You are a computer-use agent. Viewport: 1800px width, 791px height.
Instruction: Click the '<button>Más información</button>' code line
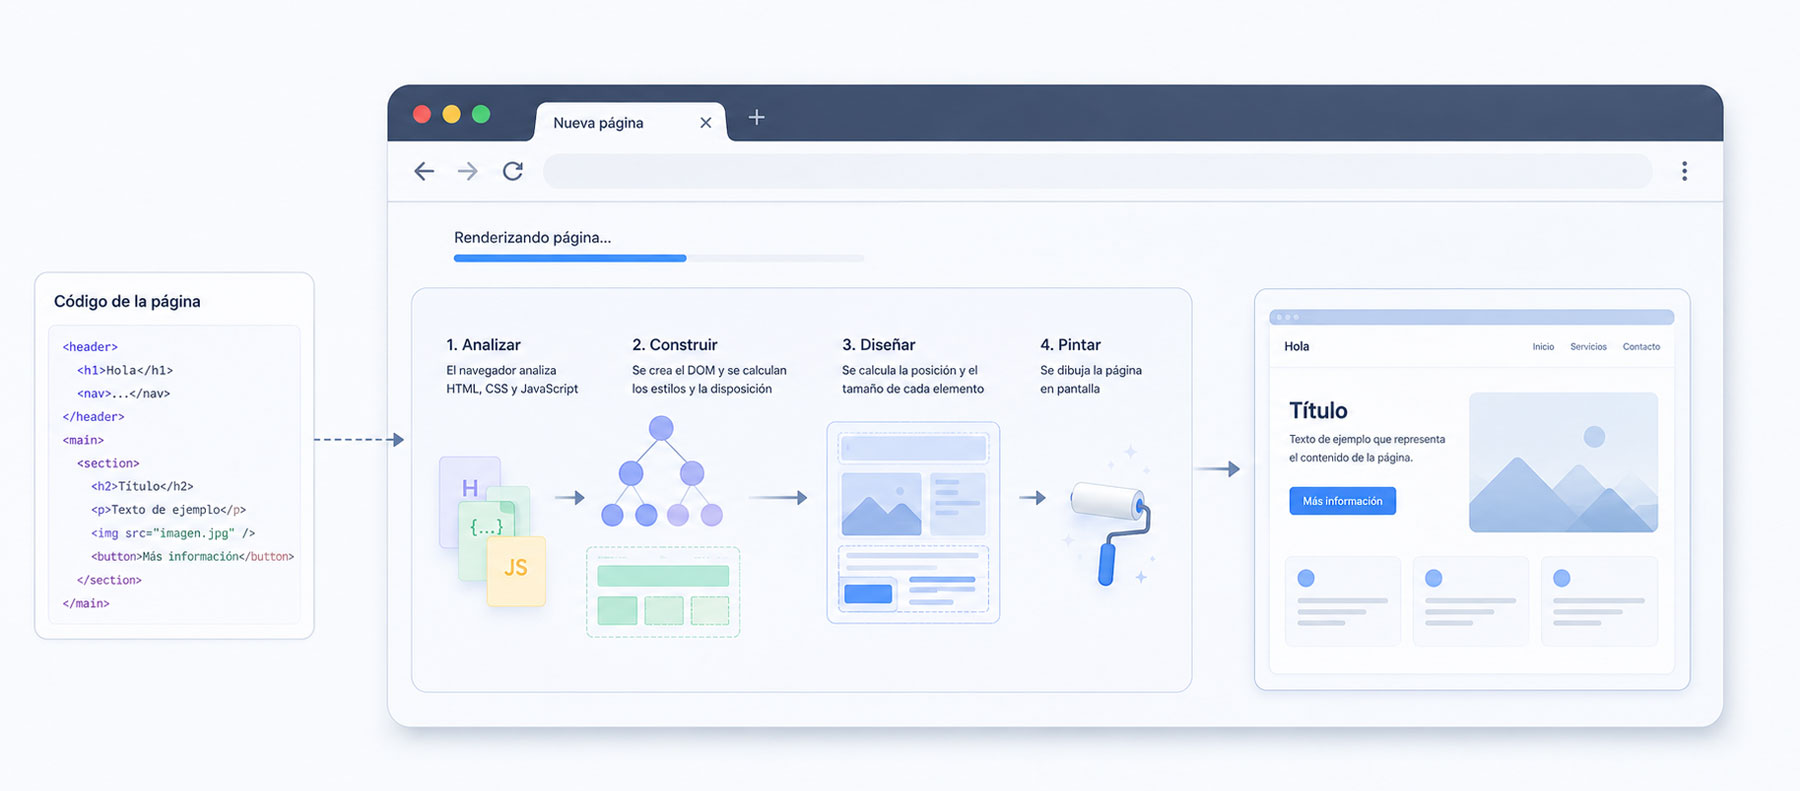[192, 556]
